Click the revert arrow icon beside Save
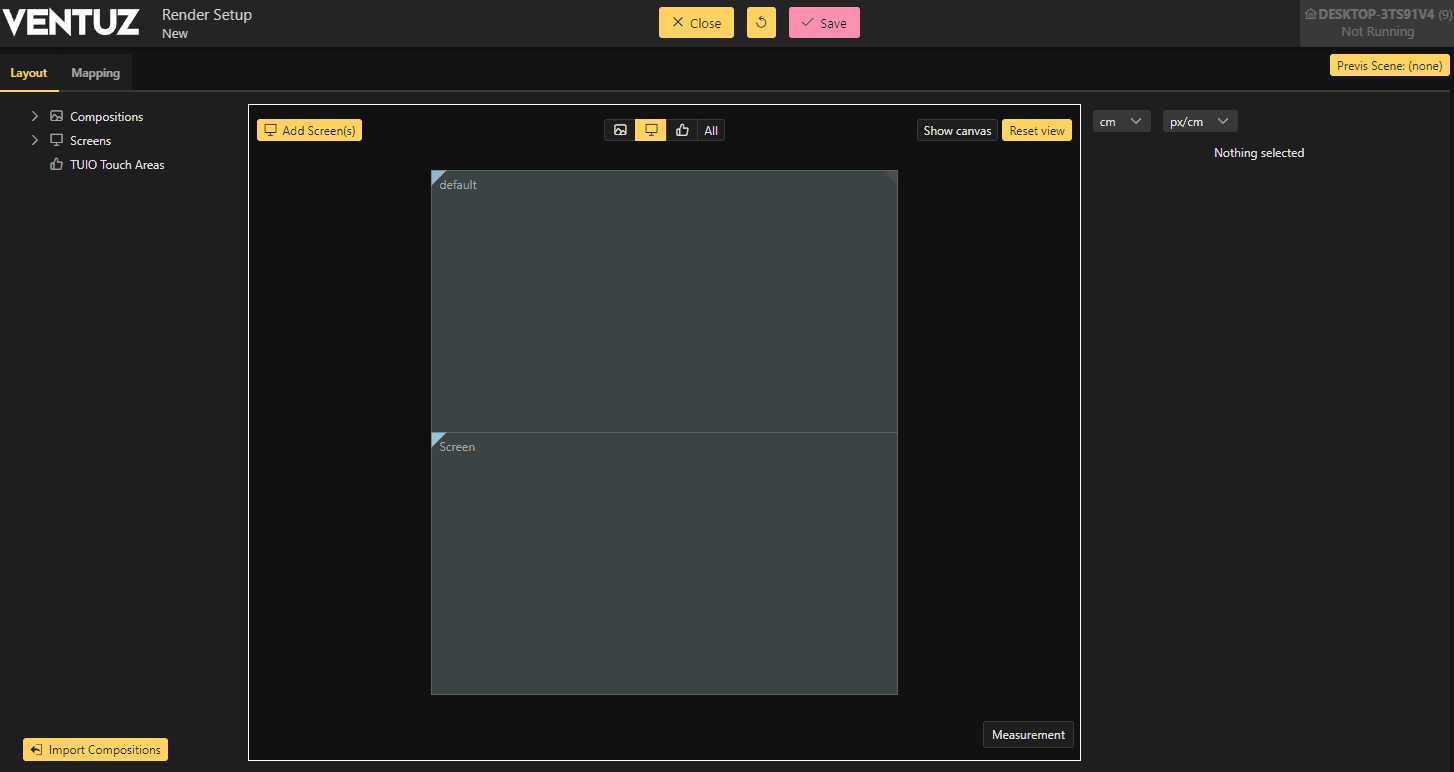Viewport: 1454px width, 772px height. pyautogui.click(x=761, y=23)
